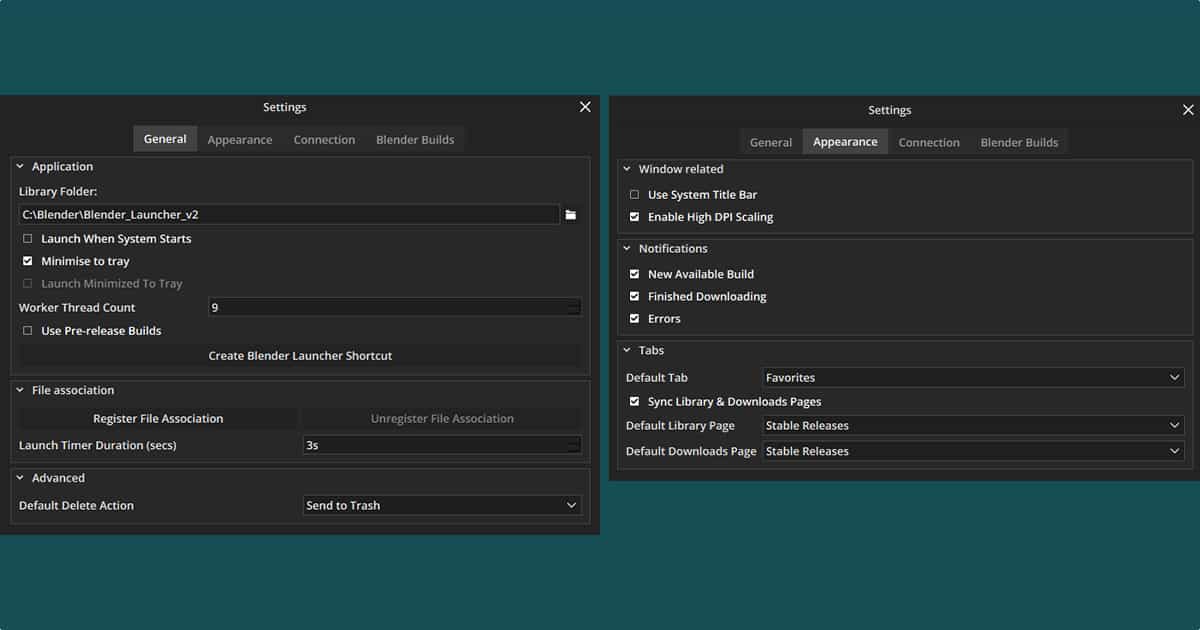Switch to Connection tab in left window

[324, 140]
